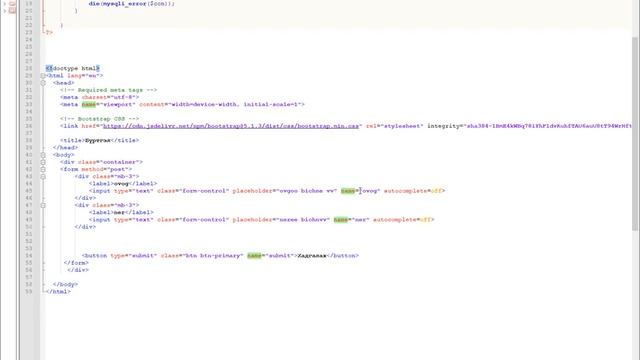Open the bootstrap.min.css CDN link in the href
This screenshot has width=640, height=360.
click(231, 126)
